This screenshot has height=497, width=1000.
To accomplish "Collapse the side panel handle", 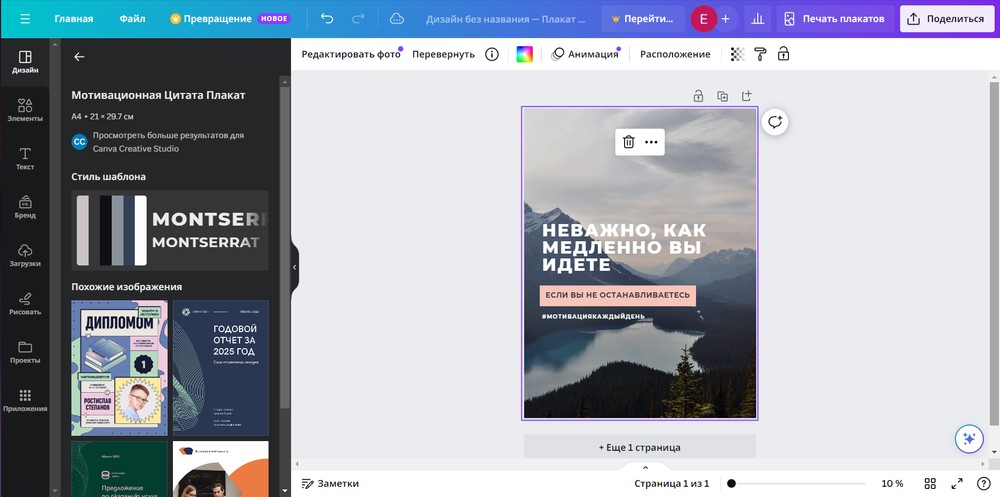I will [x=294, y=267].
